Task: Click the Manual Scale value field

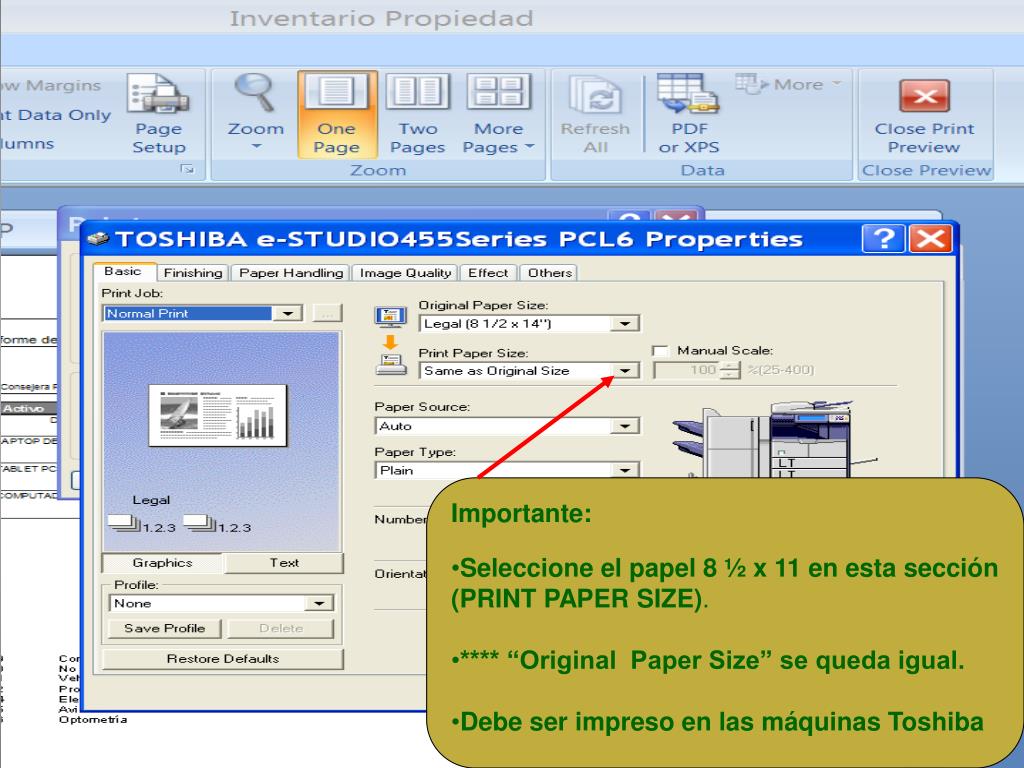Action: coord(687,370)
